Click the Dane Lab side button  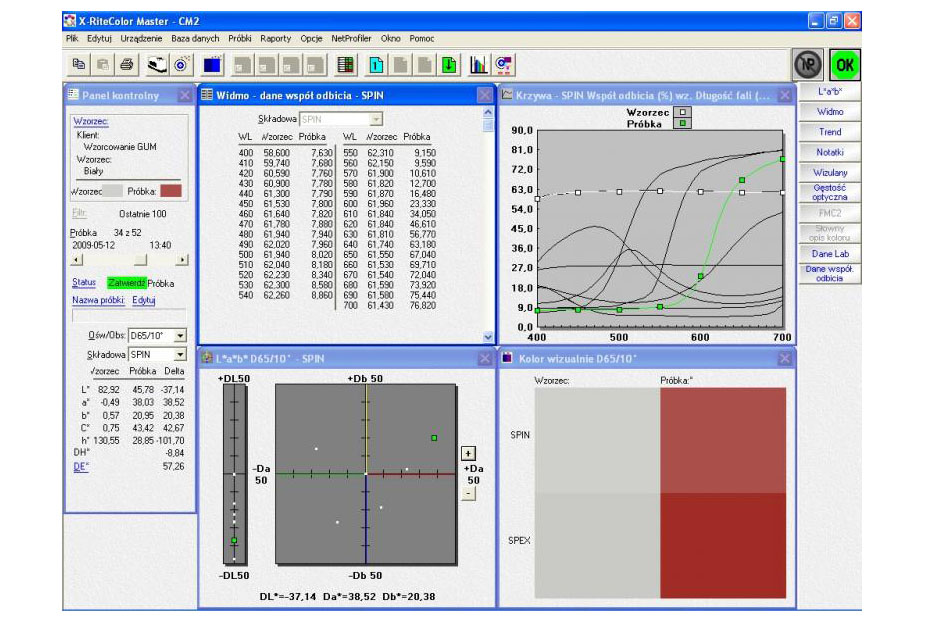click(830, 253)
